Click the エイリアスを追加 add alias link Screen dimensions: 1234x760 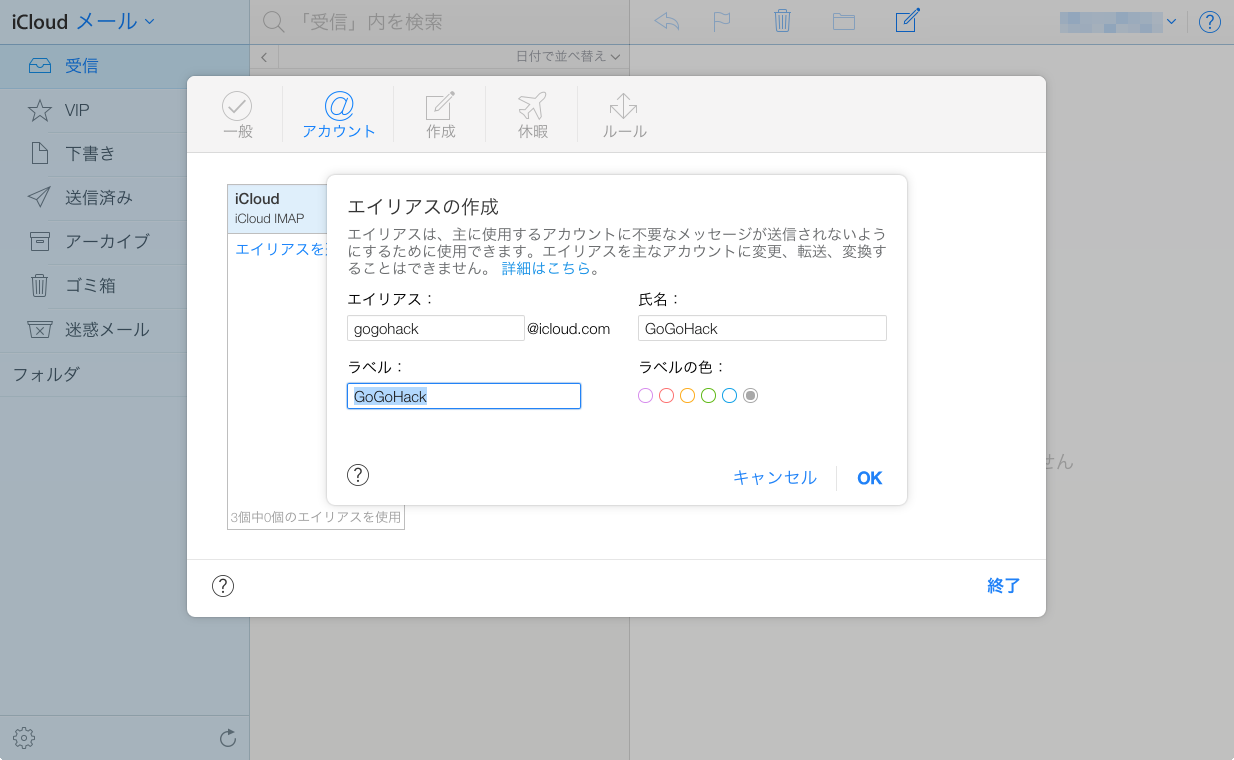point(281,249)
